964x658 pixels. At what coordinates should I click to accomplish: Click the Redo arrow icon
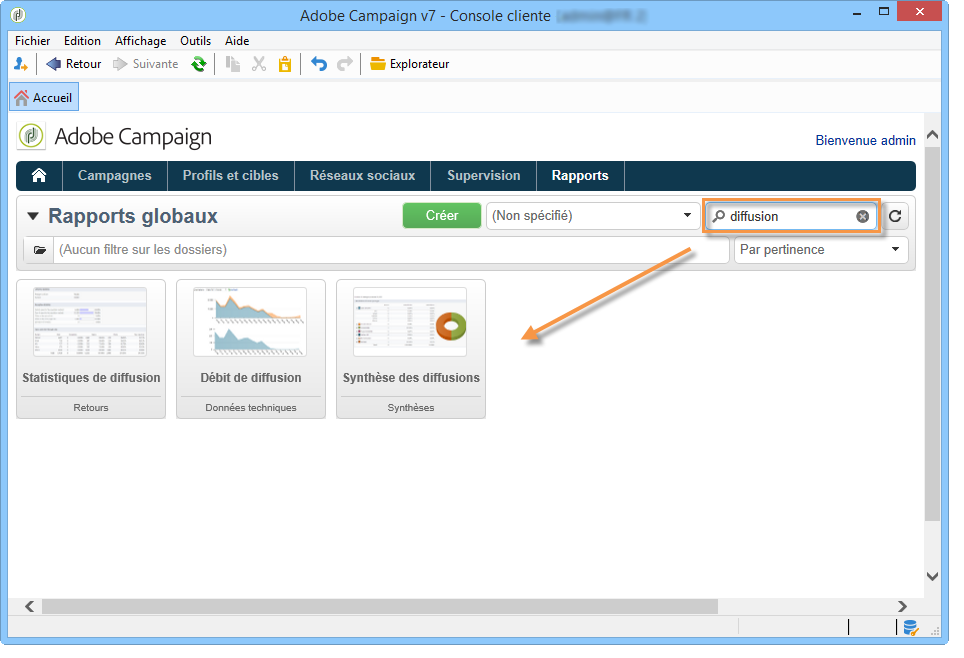(x=345, y=64)
